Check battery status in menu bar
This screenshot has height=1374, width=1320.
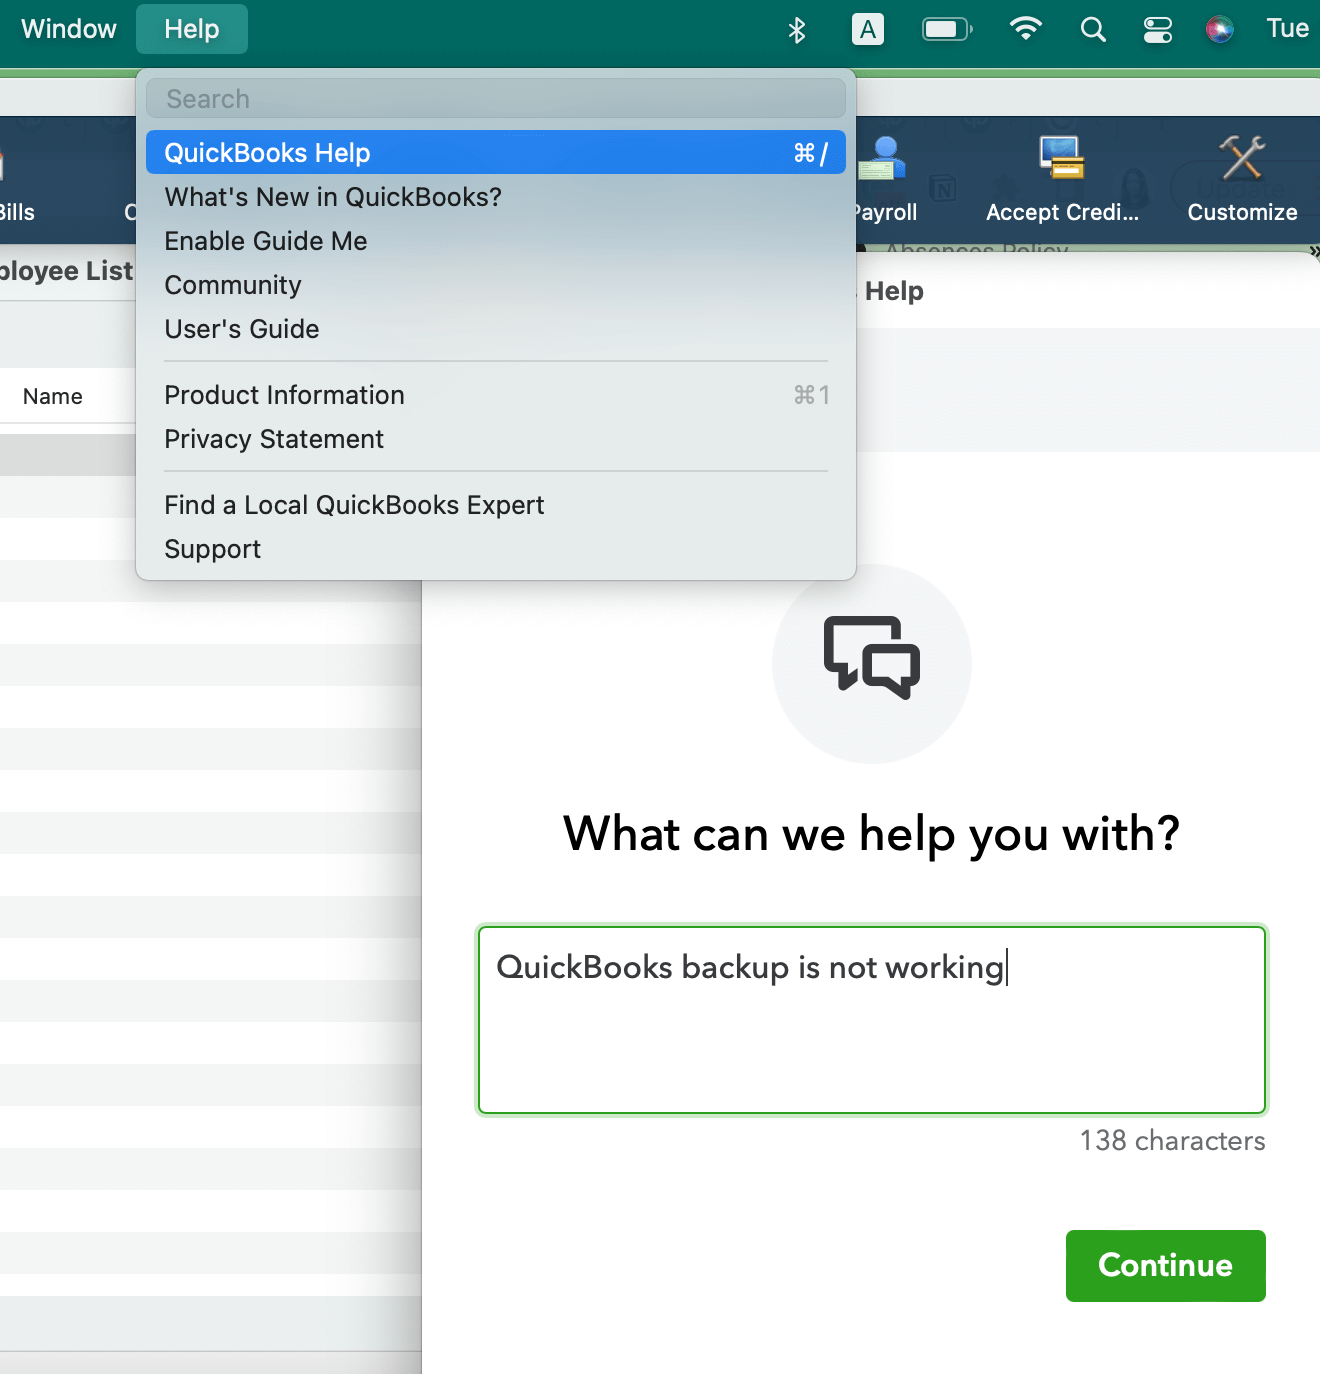(946, 29)
